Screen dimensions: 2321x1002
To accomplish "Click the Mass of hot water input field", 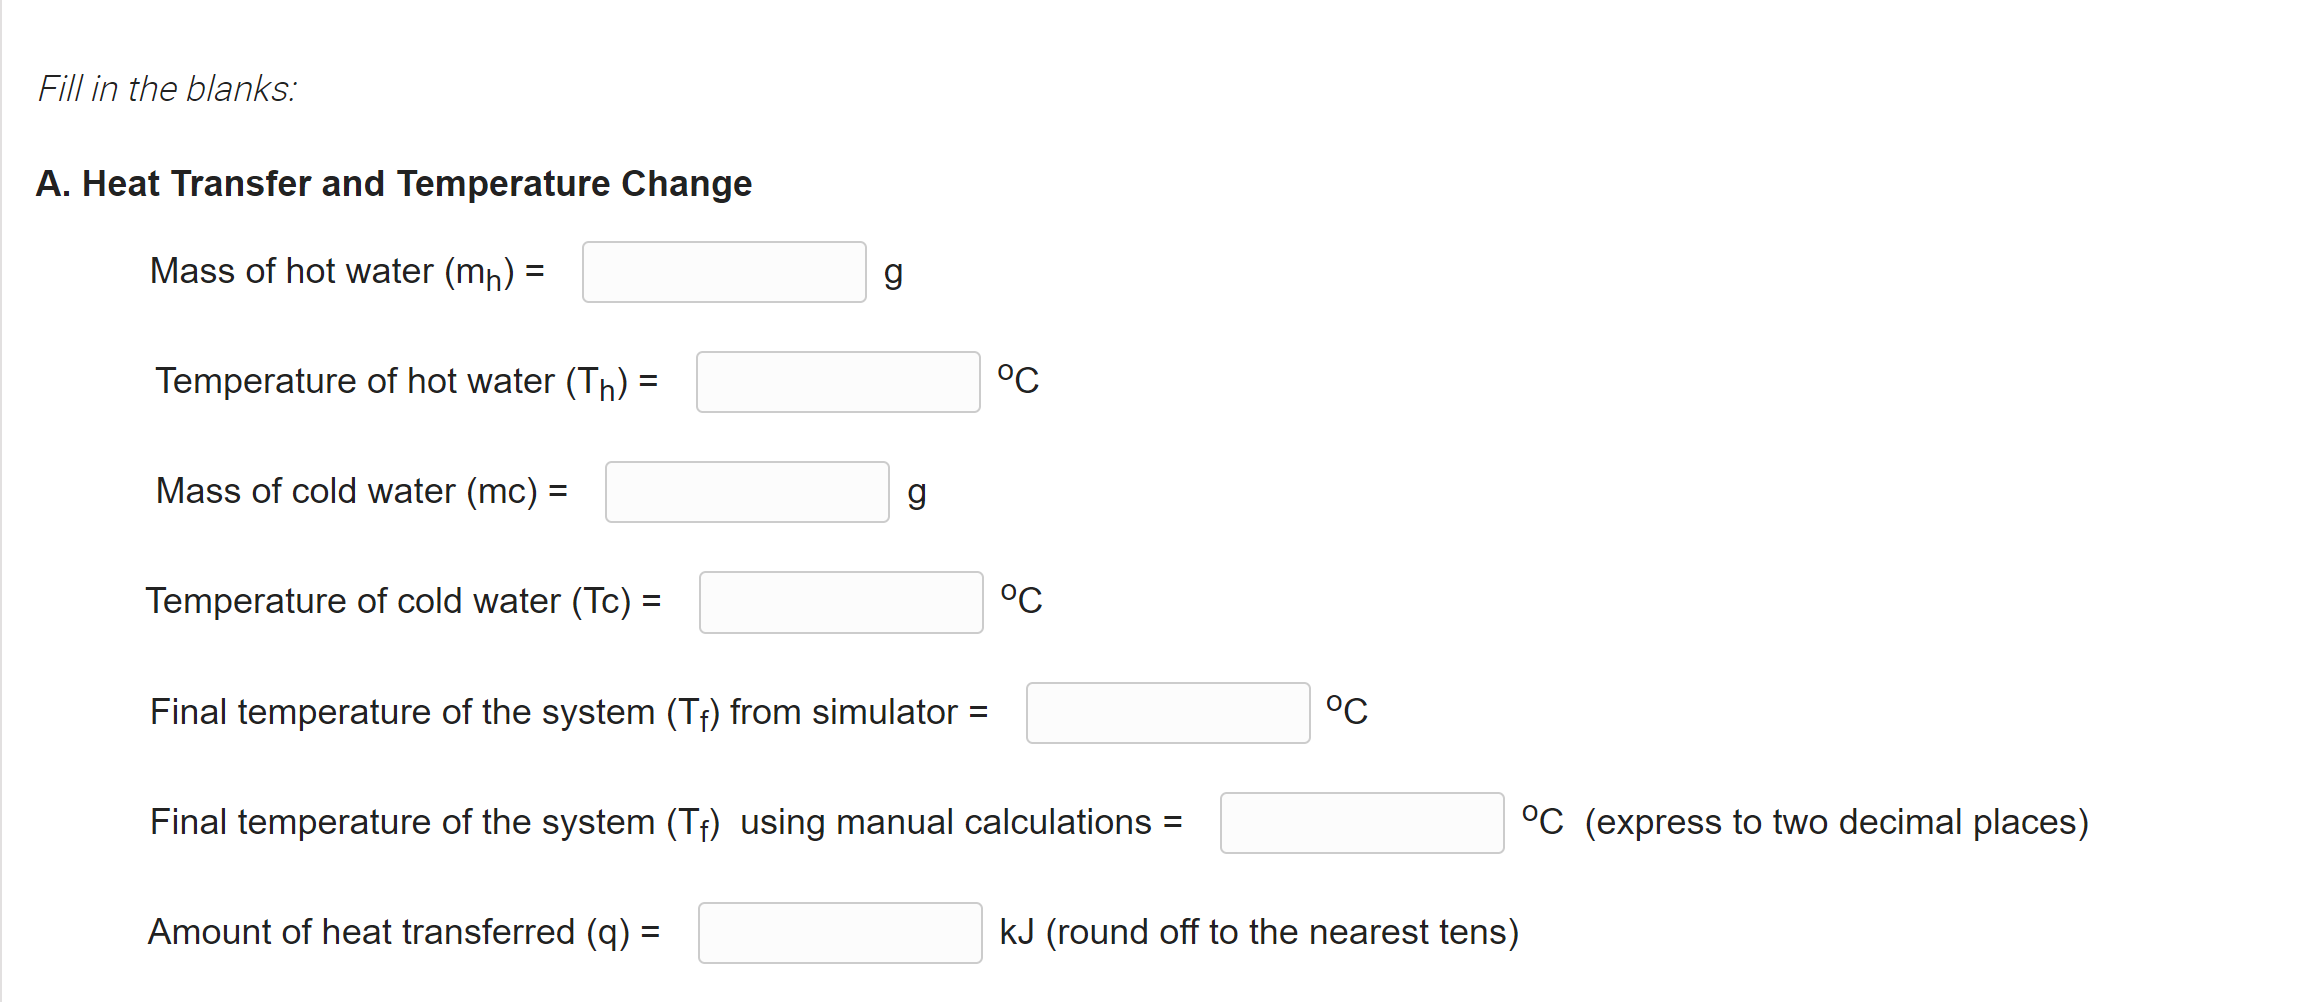I will coord(723,271).
